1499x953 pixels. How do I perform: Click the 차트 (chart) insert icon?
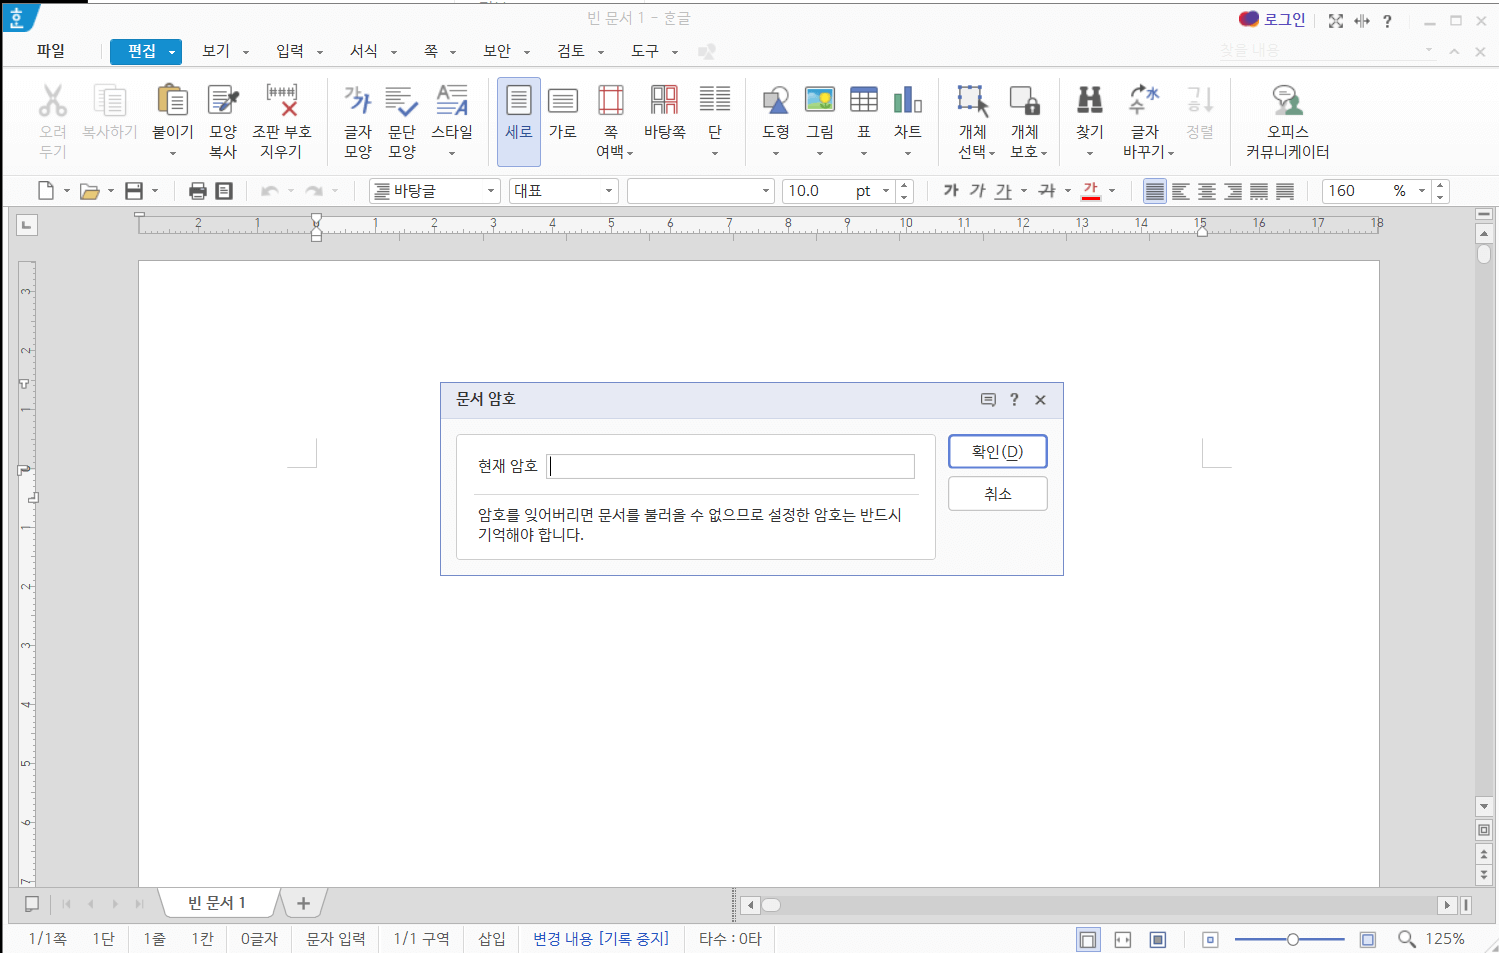[907, 100]
